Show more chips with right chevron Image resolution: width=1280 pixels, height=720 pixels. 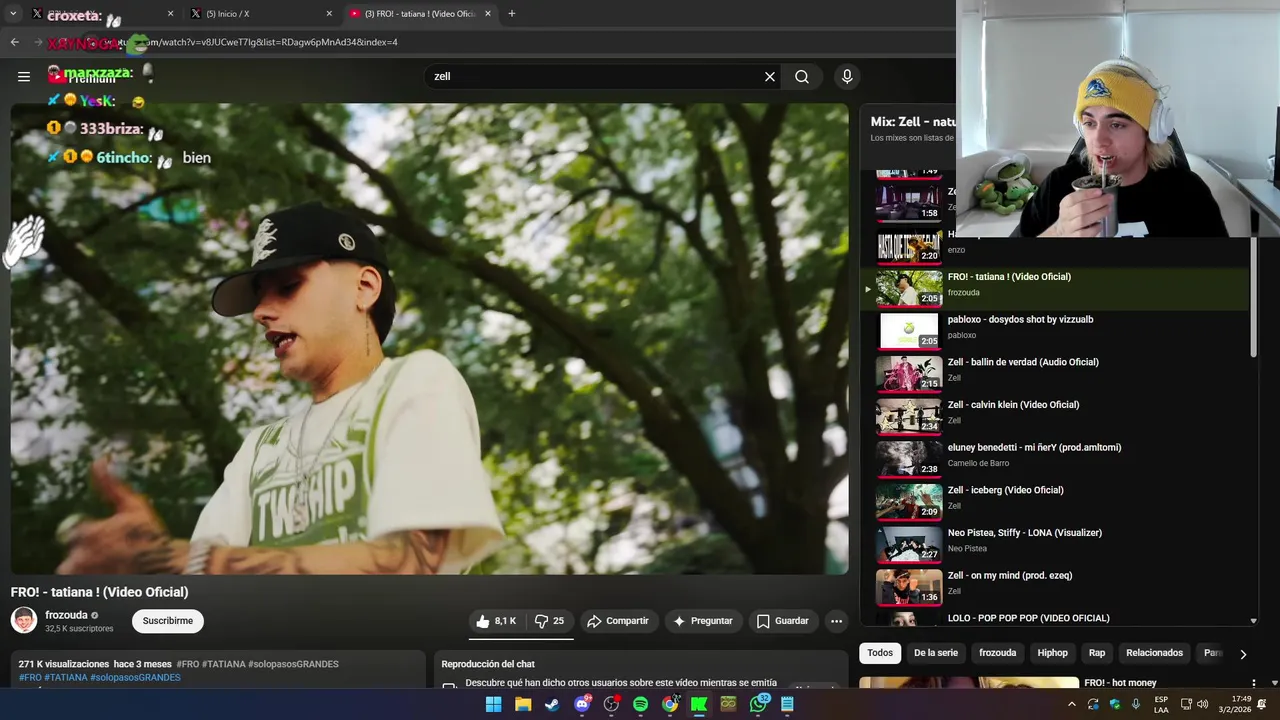tap(1243, 654)
